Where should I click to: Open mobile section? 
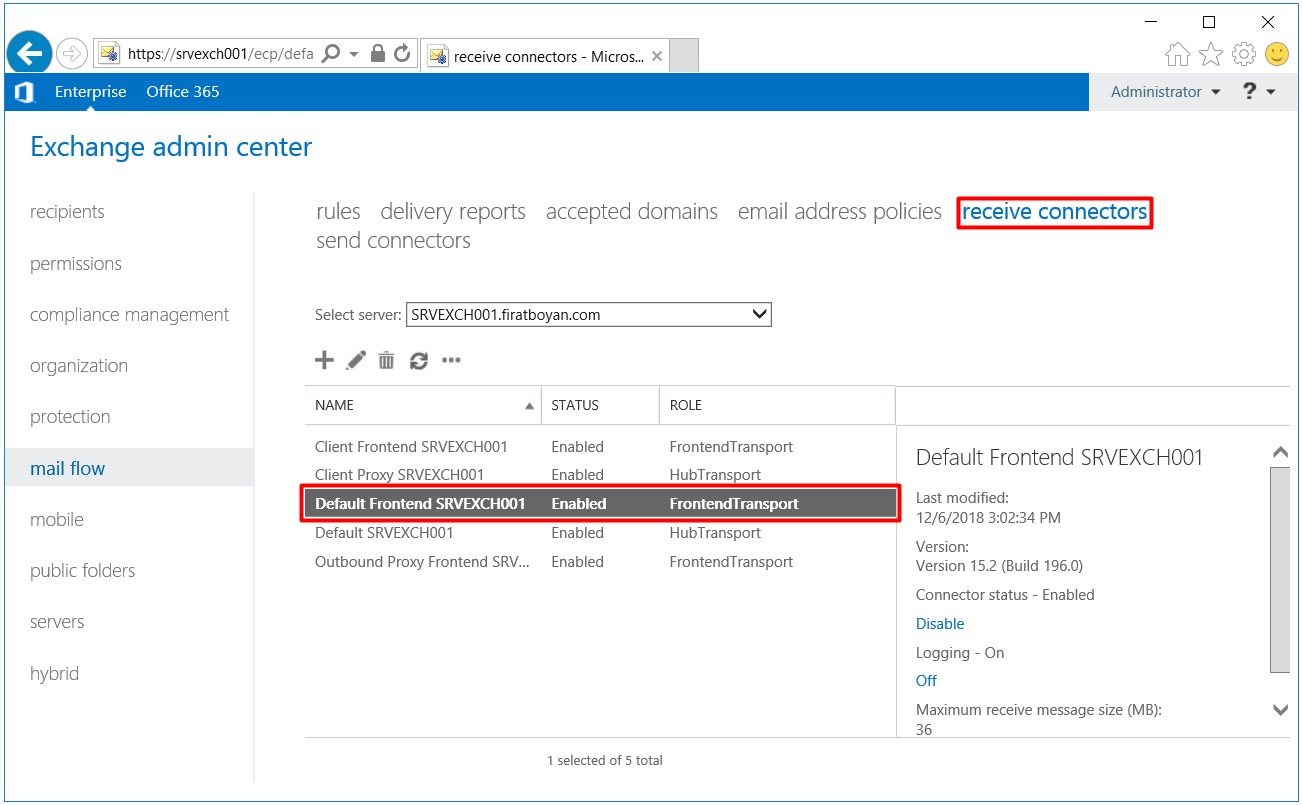tap(57, 520)
